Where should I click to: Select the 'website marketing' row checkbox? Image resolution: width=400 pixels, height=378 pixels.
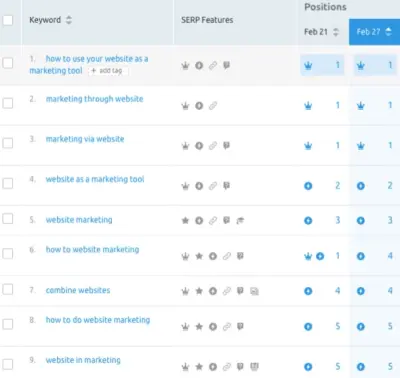(8, 219)
